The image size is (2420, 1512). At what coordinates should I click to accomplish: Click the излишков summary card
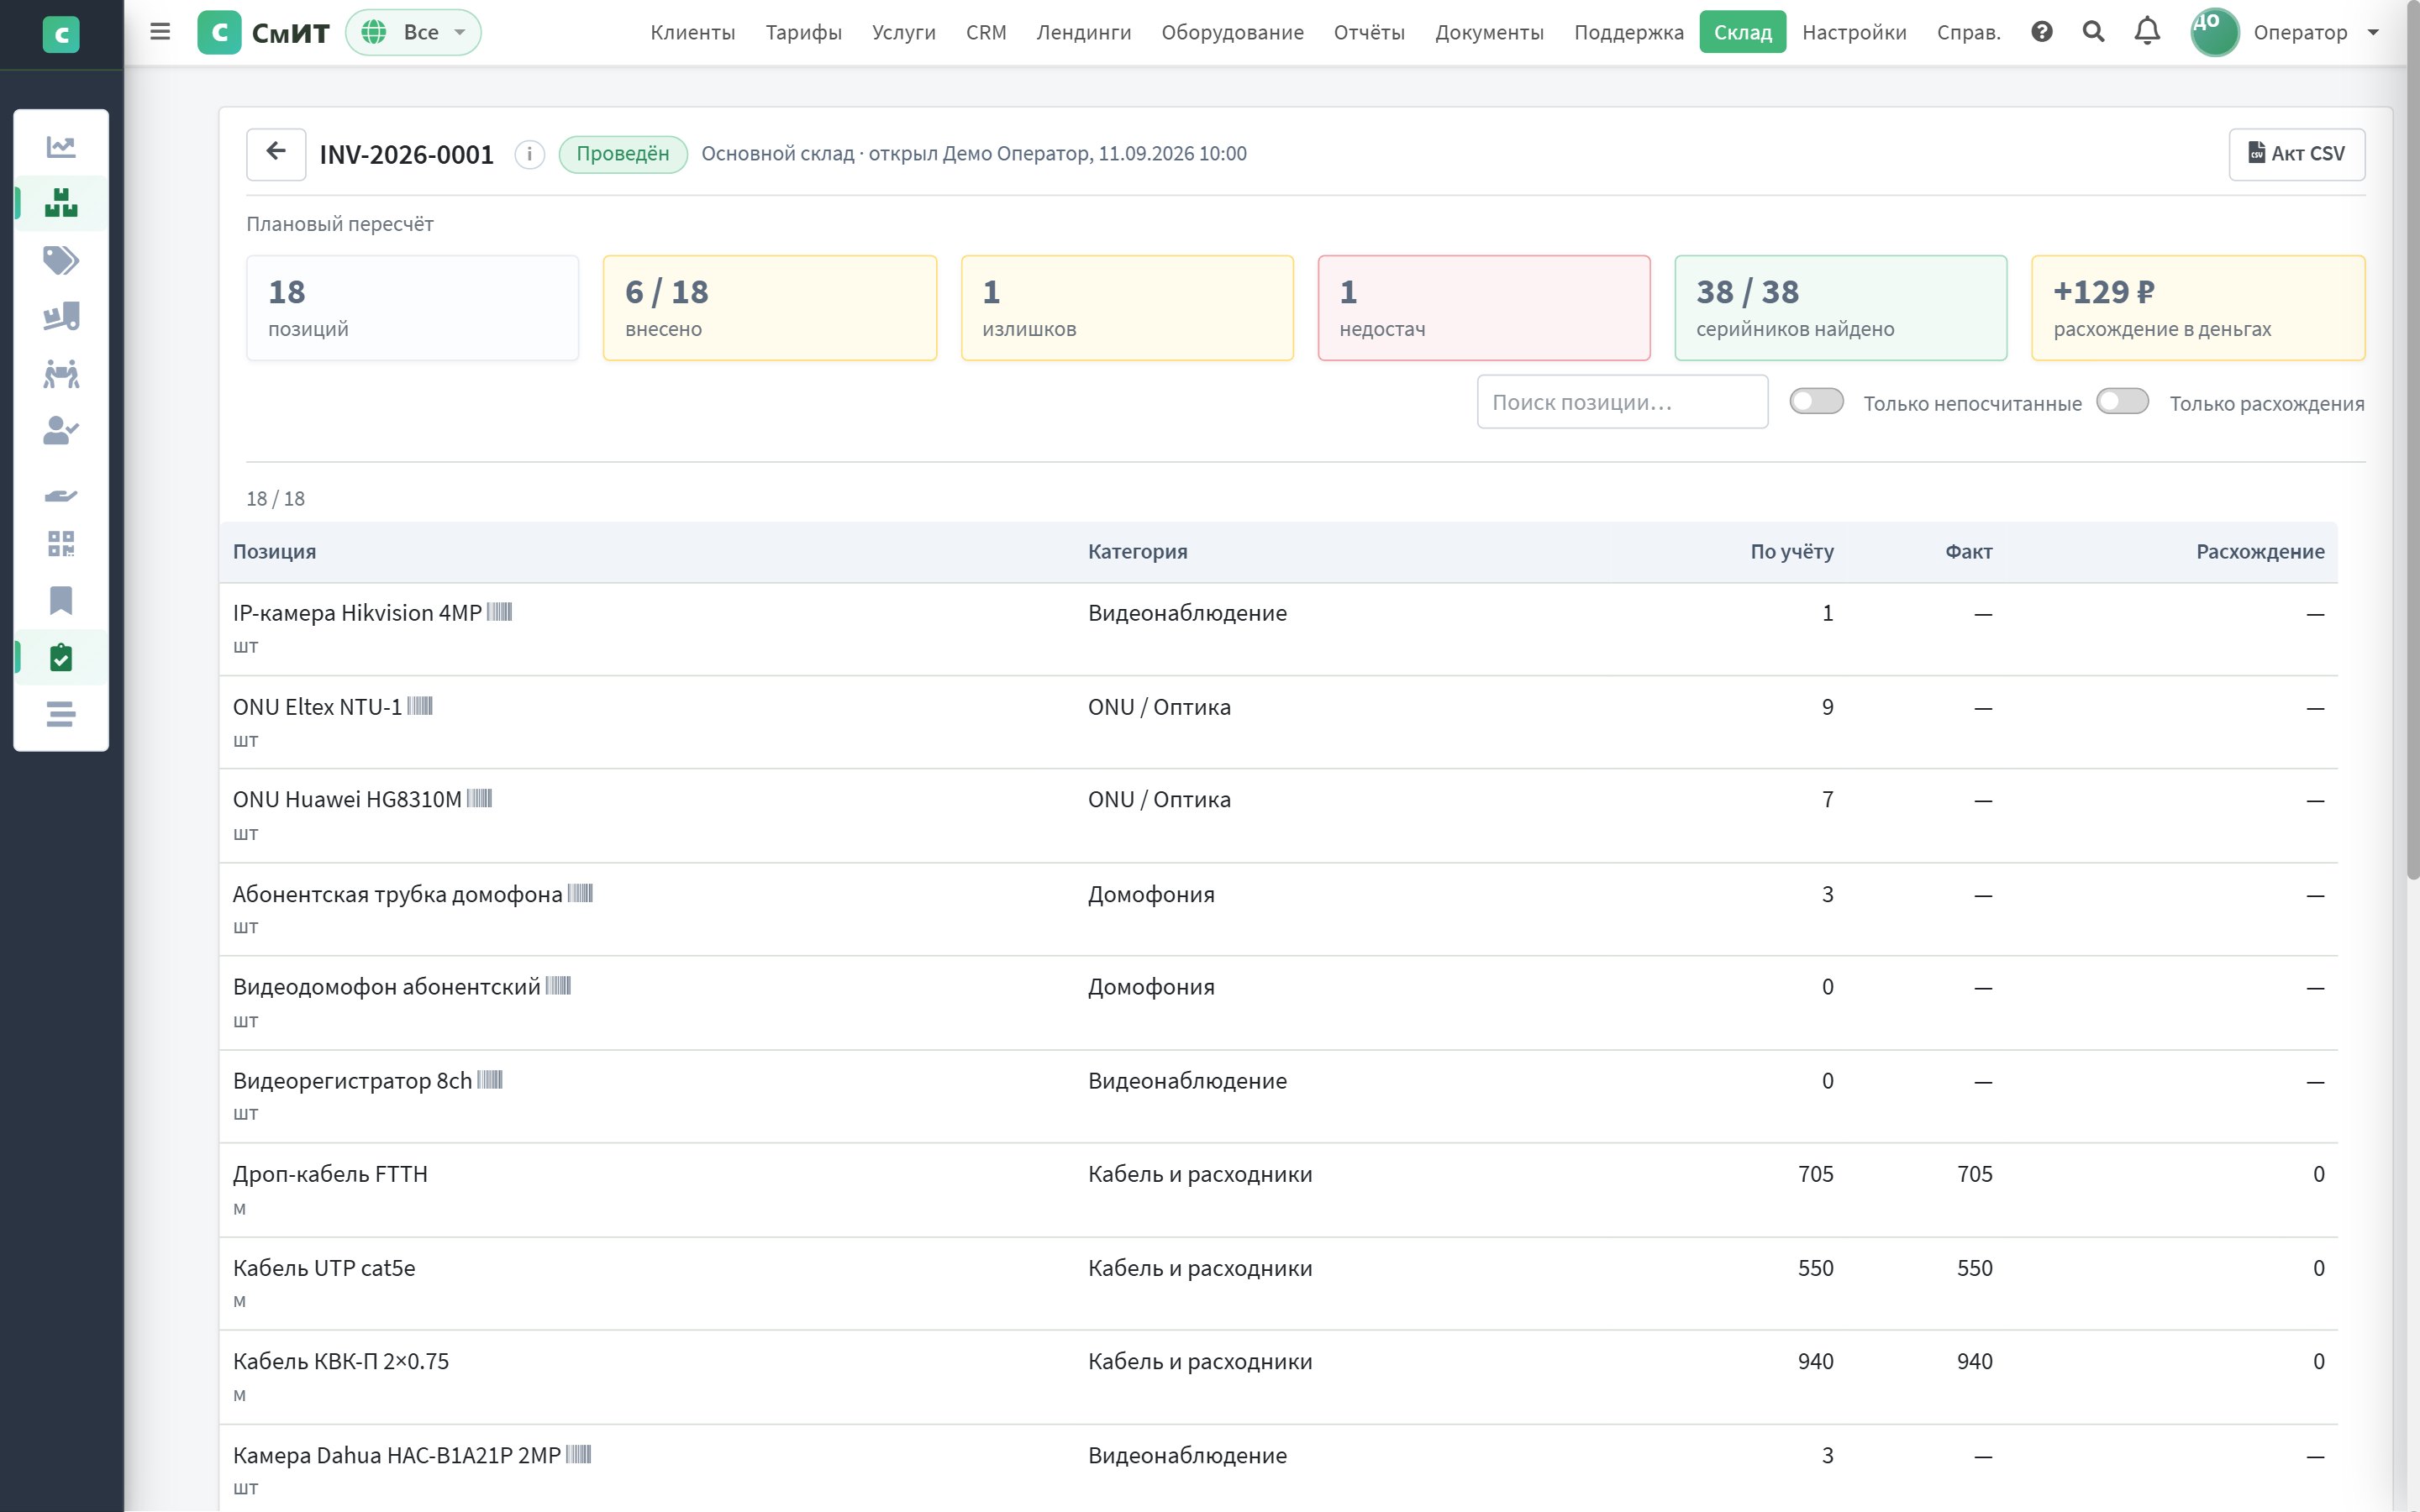pos(1127,308)
